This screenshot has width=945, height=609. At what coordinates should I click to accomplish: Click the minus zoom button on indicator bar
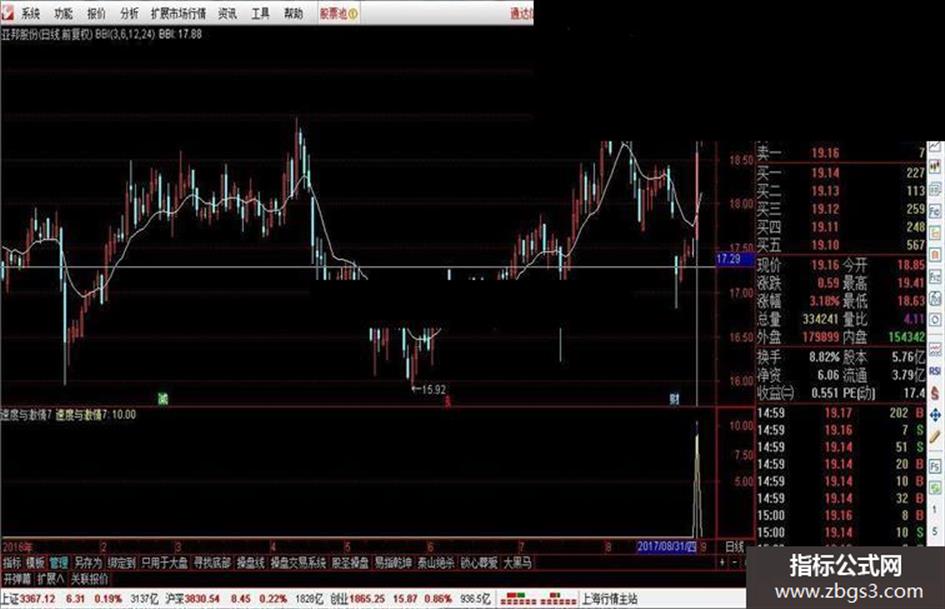(734, 563)
